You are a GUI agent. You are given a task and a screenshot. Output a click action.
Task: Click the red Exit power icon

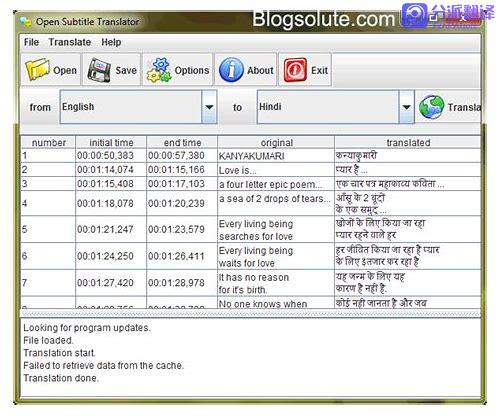pos(295,70)
